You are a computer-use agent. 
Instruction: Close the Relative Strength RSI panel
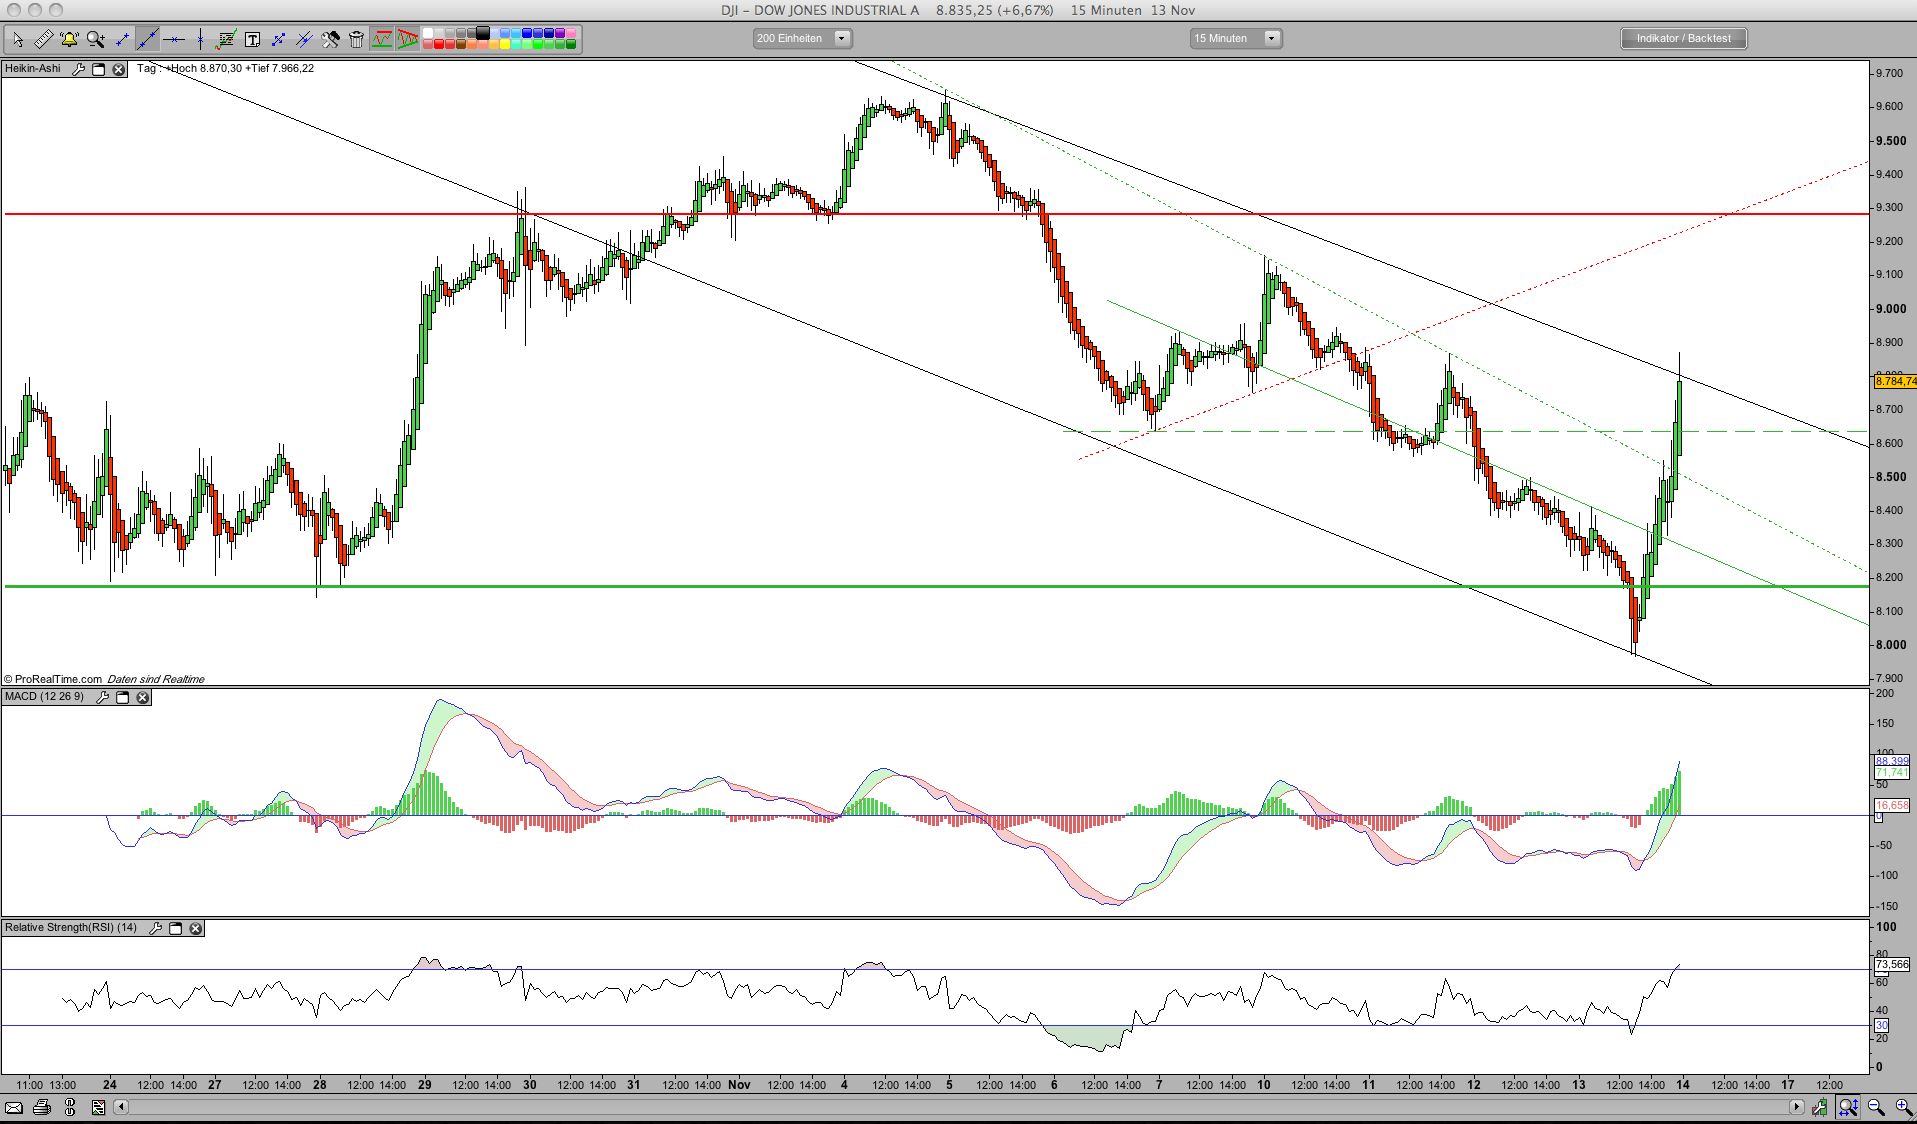point(196,928)
